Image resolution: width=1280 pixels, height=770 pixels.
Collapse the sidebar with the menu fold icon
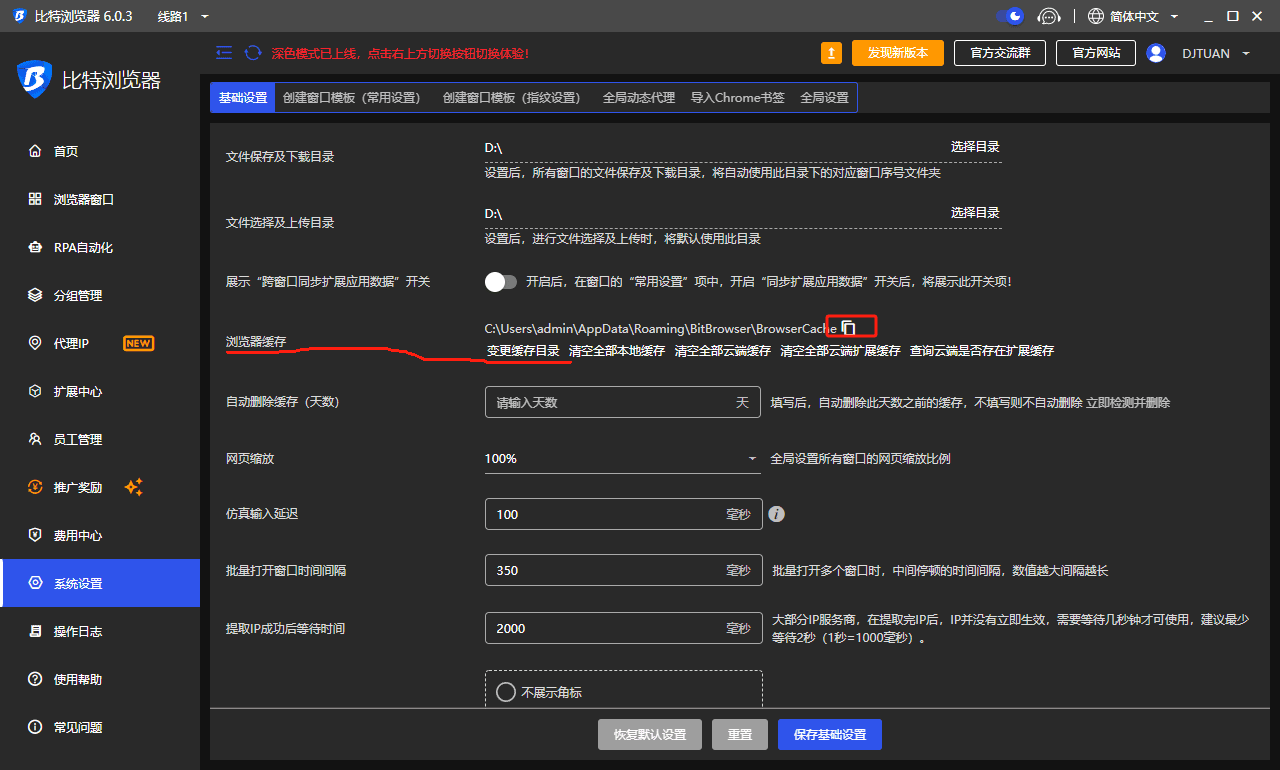[224, 53]
